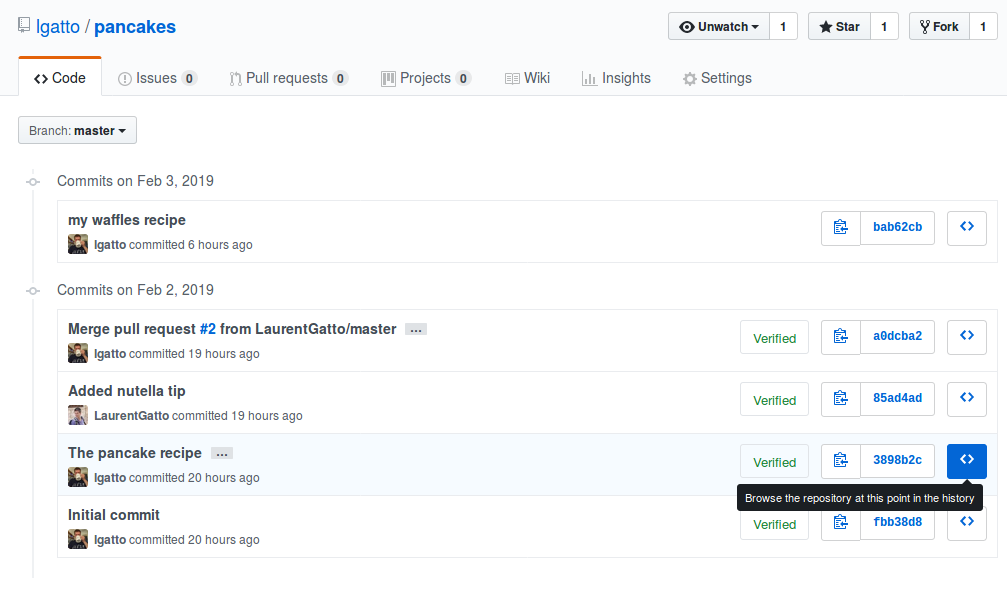The image size is (1007, 593).
Task: Browse repository at commit 3898b2c
Action: click(966, 460)
